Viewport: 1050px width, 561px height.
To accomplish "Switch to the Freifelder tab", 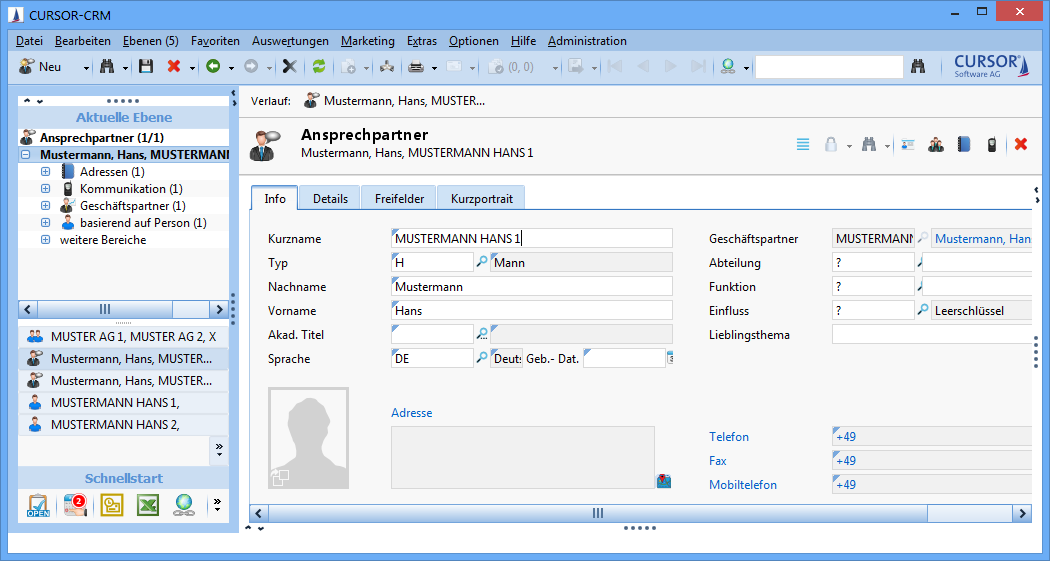I will tap(399, 198).
